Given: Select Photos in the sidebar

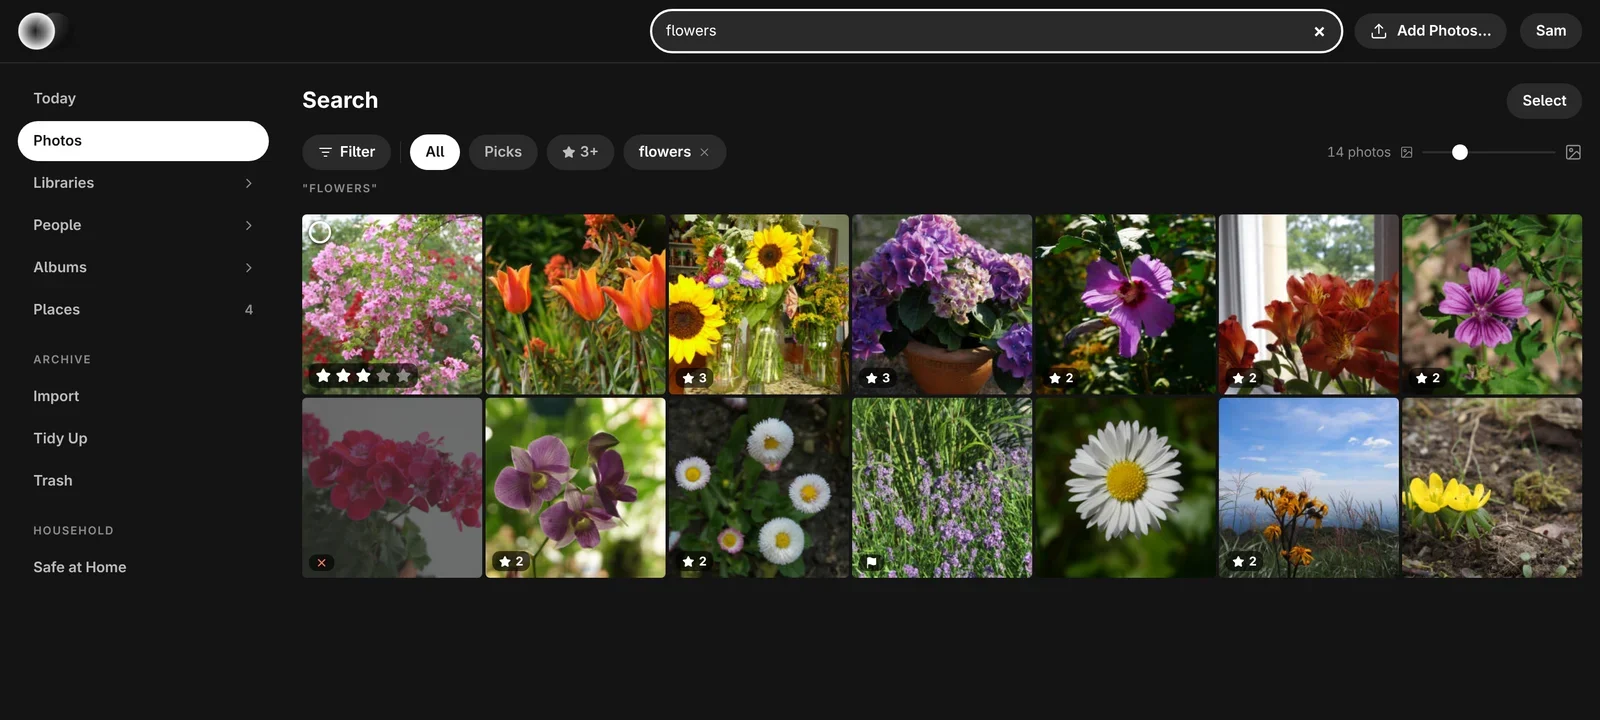Looking at the screenshot, I should pos(143,141).
